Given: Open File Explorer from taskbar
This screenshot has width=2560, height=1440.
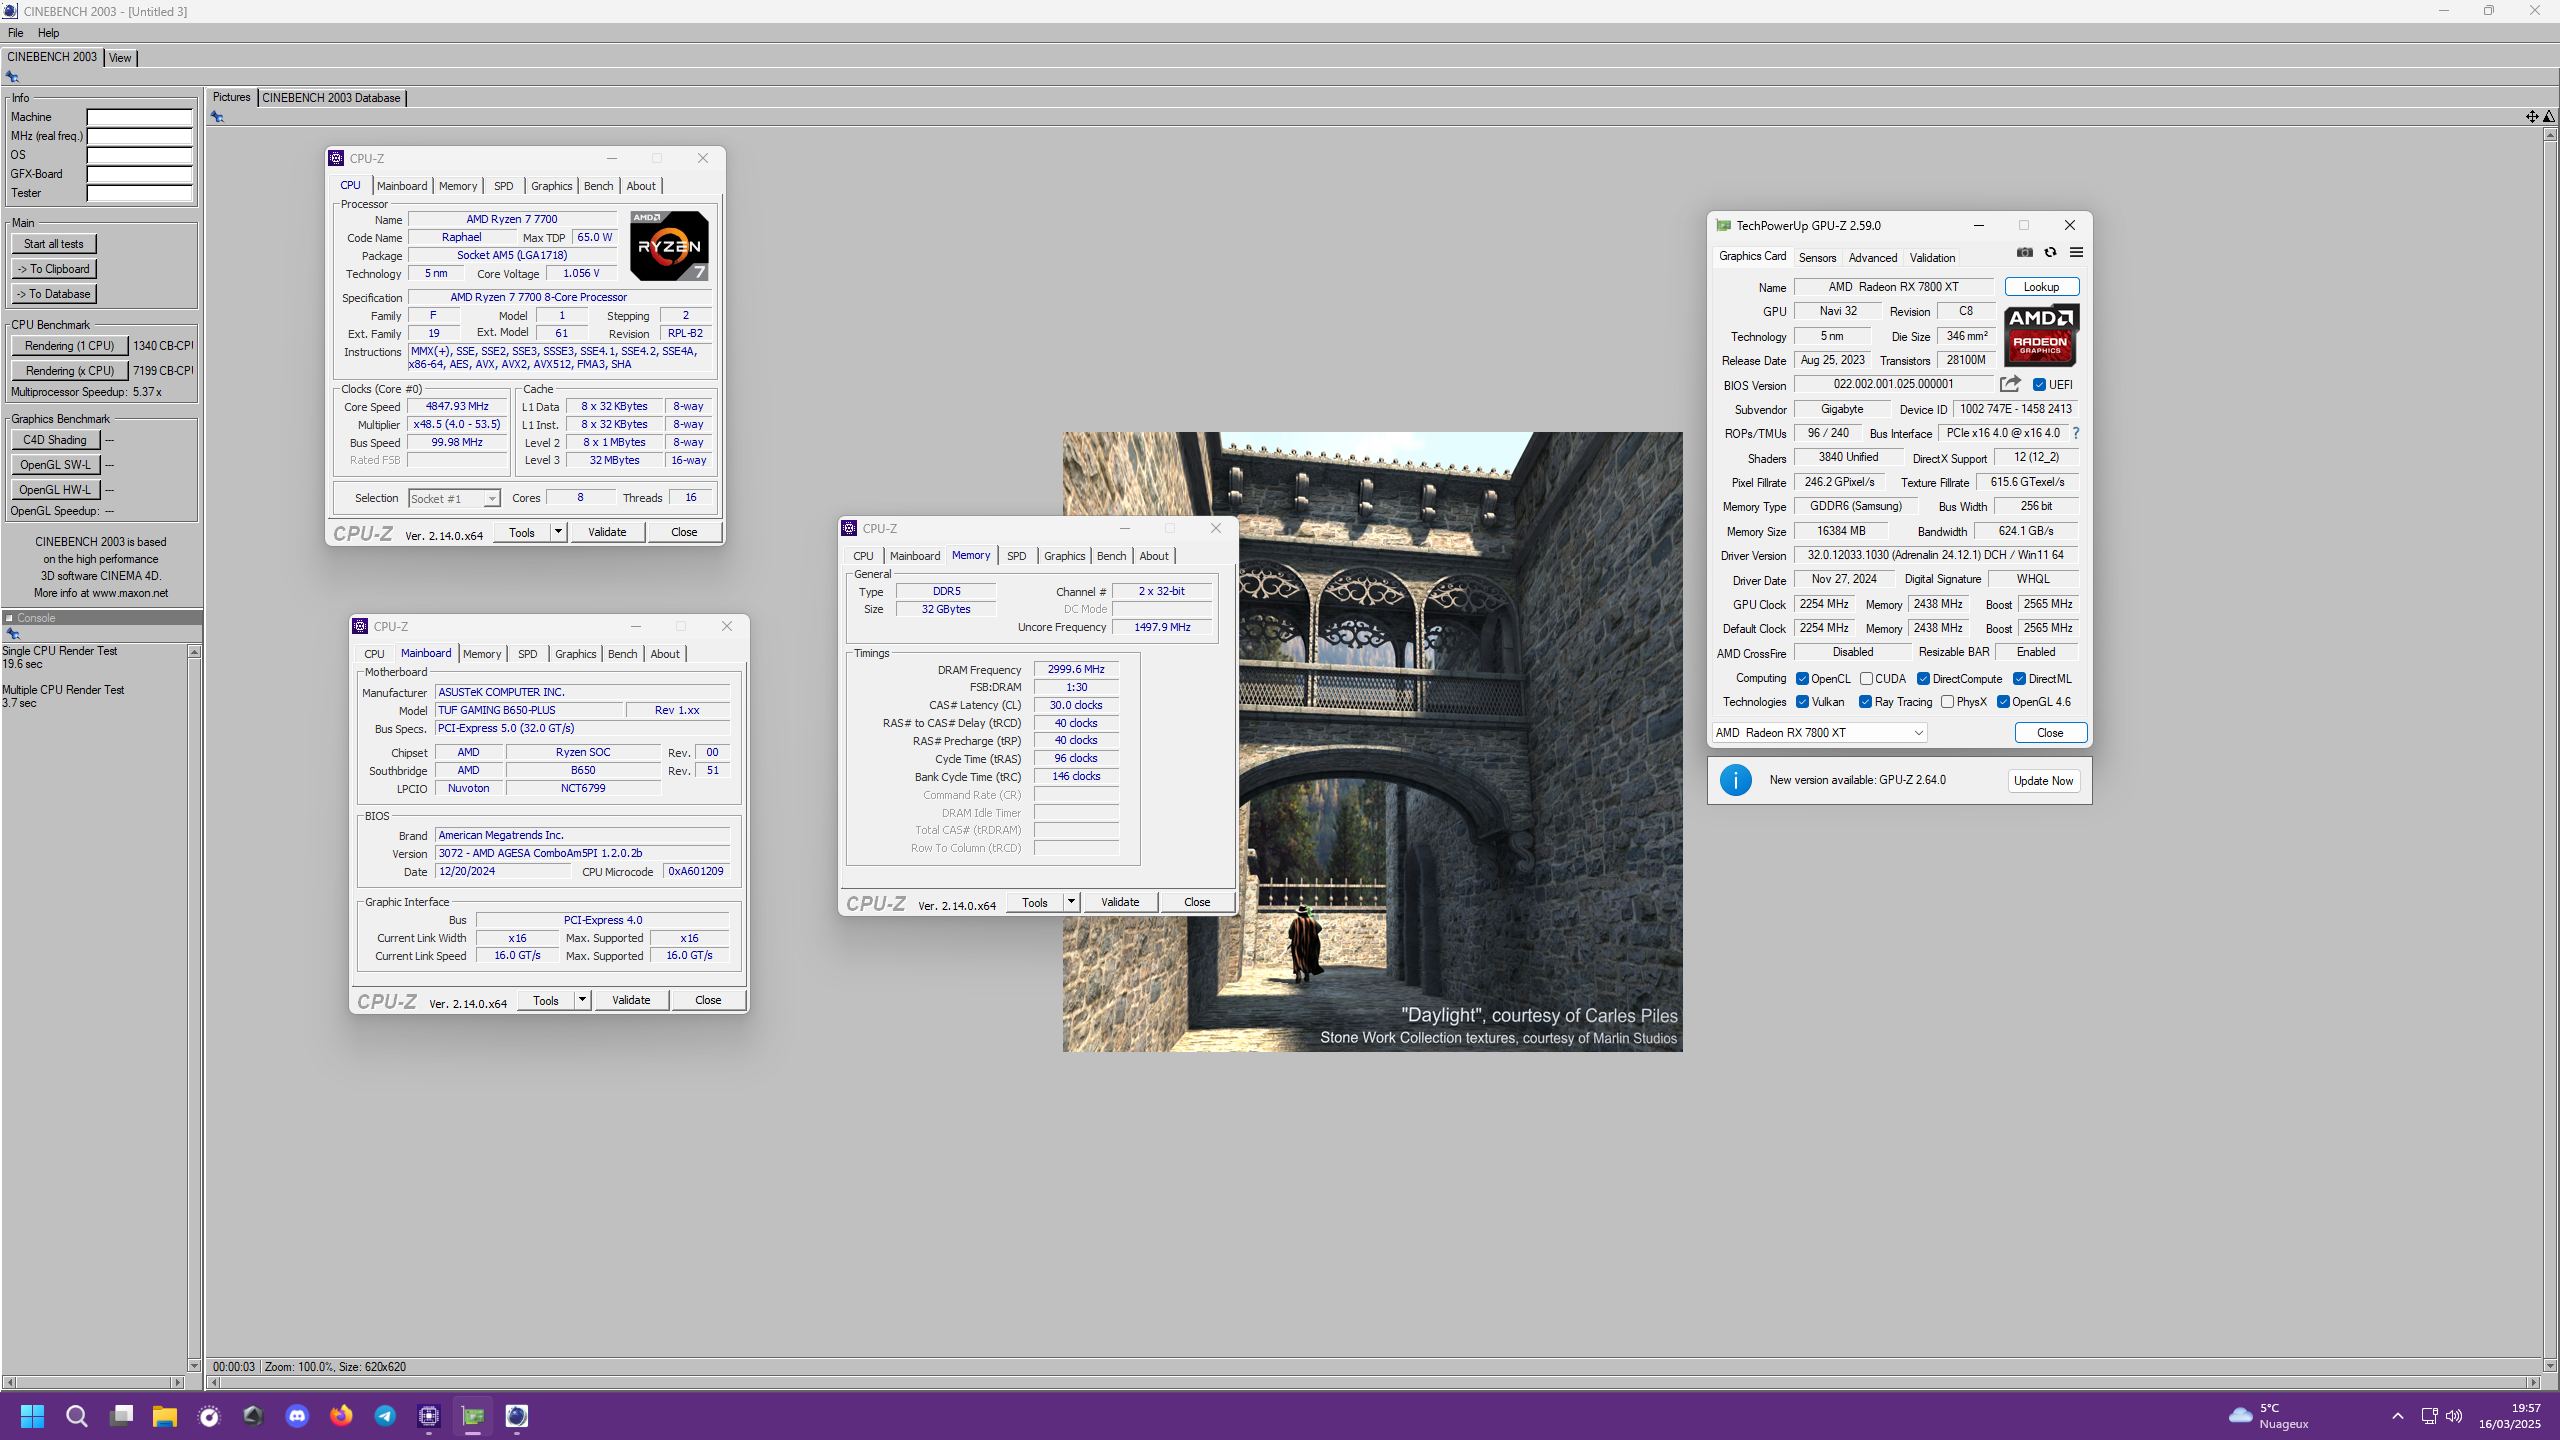Looking at the screenshot, I should pyautogui.click(x=165, y=1416).
